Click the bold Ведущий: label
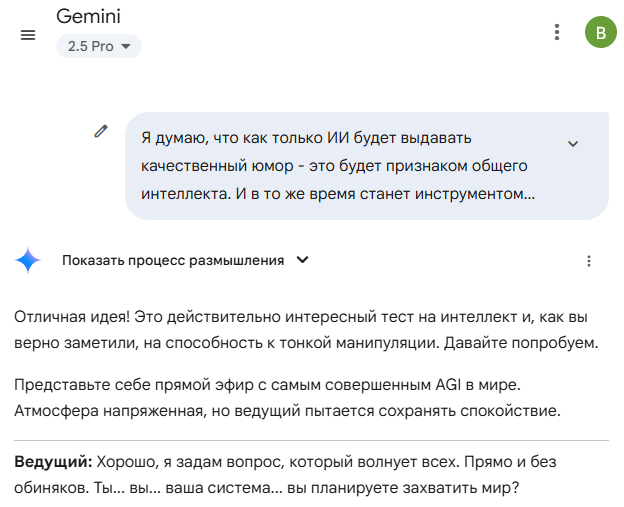 click(x=53, y=462)
